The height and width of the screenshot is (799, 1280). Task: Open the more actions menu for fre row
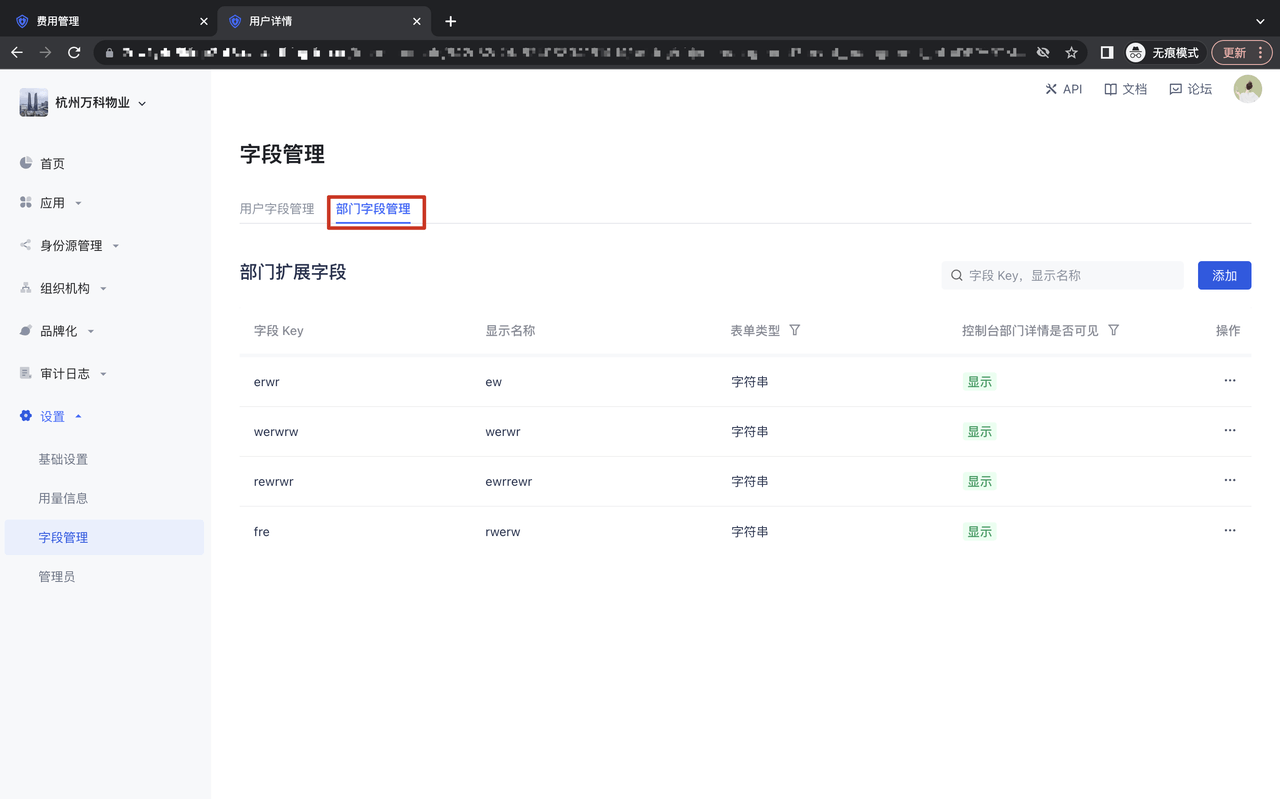[x=1229, y=531]
